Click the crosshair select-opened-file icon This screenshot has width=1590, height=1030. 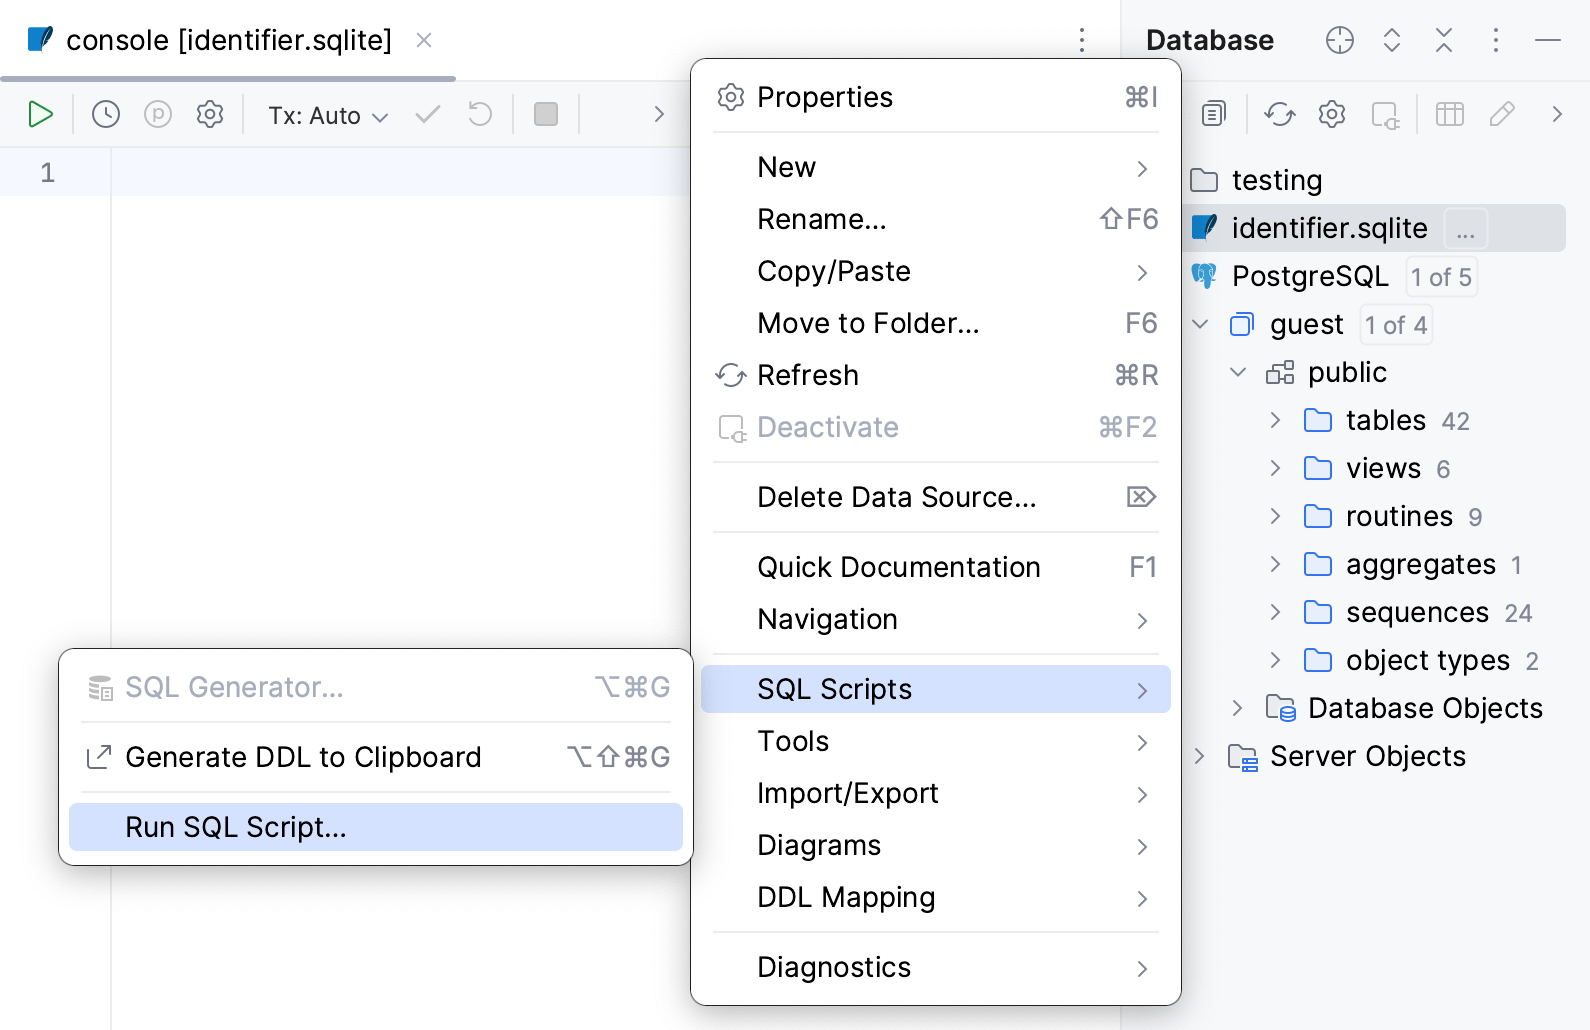tap(1340, 40)
